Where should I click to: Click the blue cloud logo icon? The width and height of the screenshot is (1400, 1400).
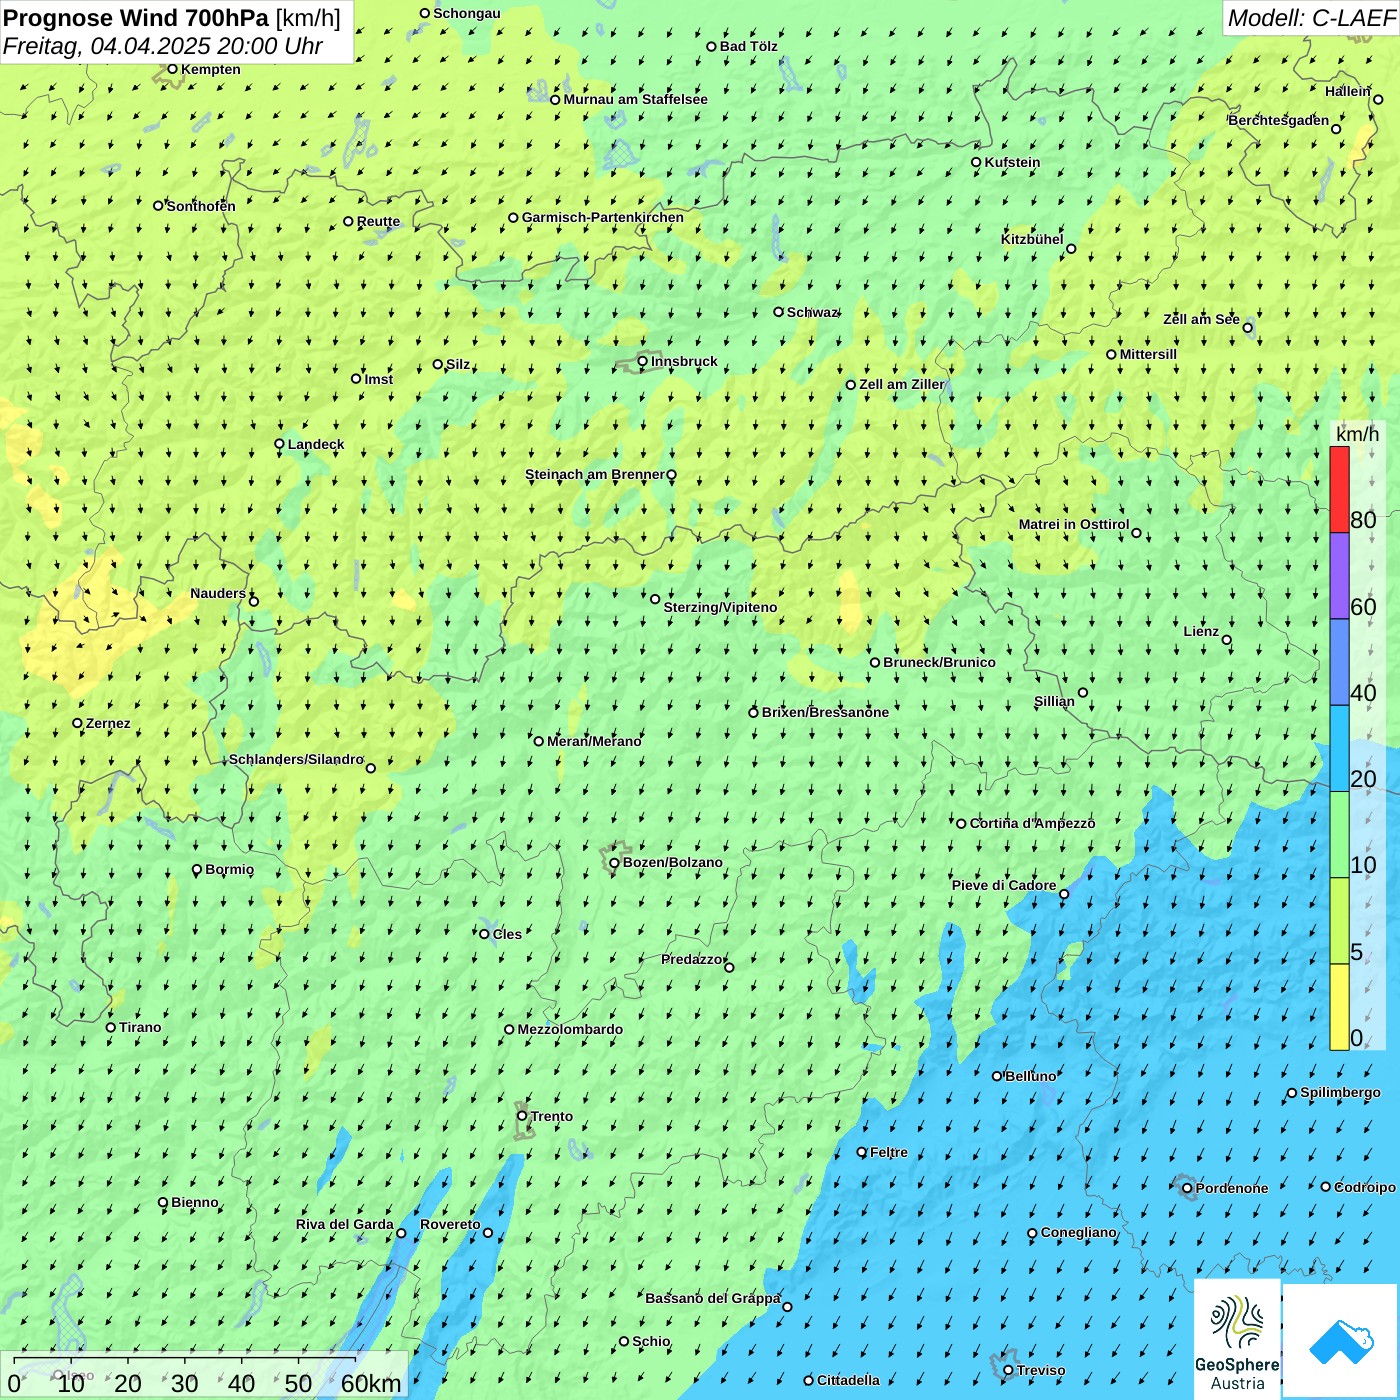click(1341, 1342)
